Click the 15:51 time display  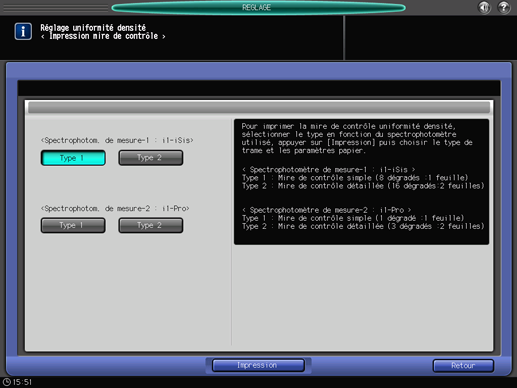[x=22, y=382]
